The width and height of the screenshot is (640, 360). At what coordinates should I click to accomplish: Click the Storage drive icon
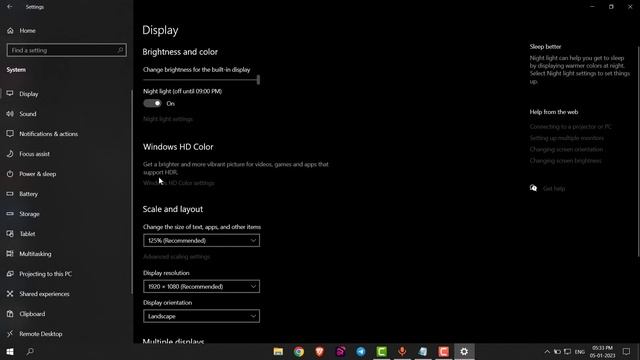point(10,214)
